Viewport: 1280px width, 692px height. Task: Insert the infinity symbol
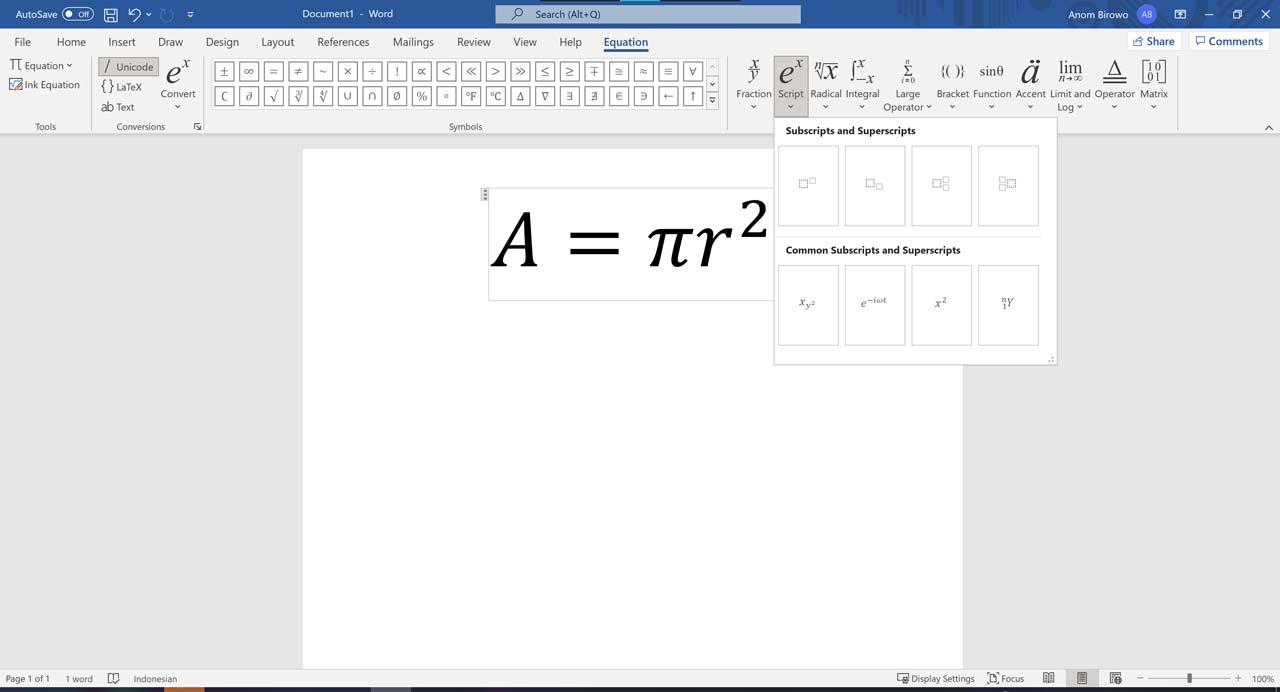[x=249, y=71]
